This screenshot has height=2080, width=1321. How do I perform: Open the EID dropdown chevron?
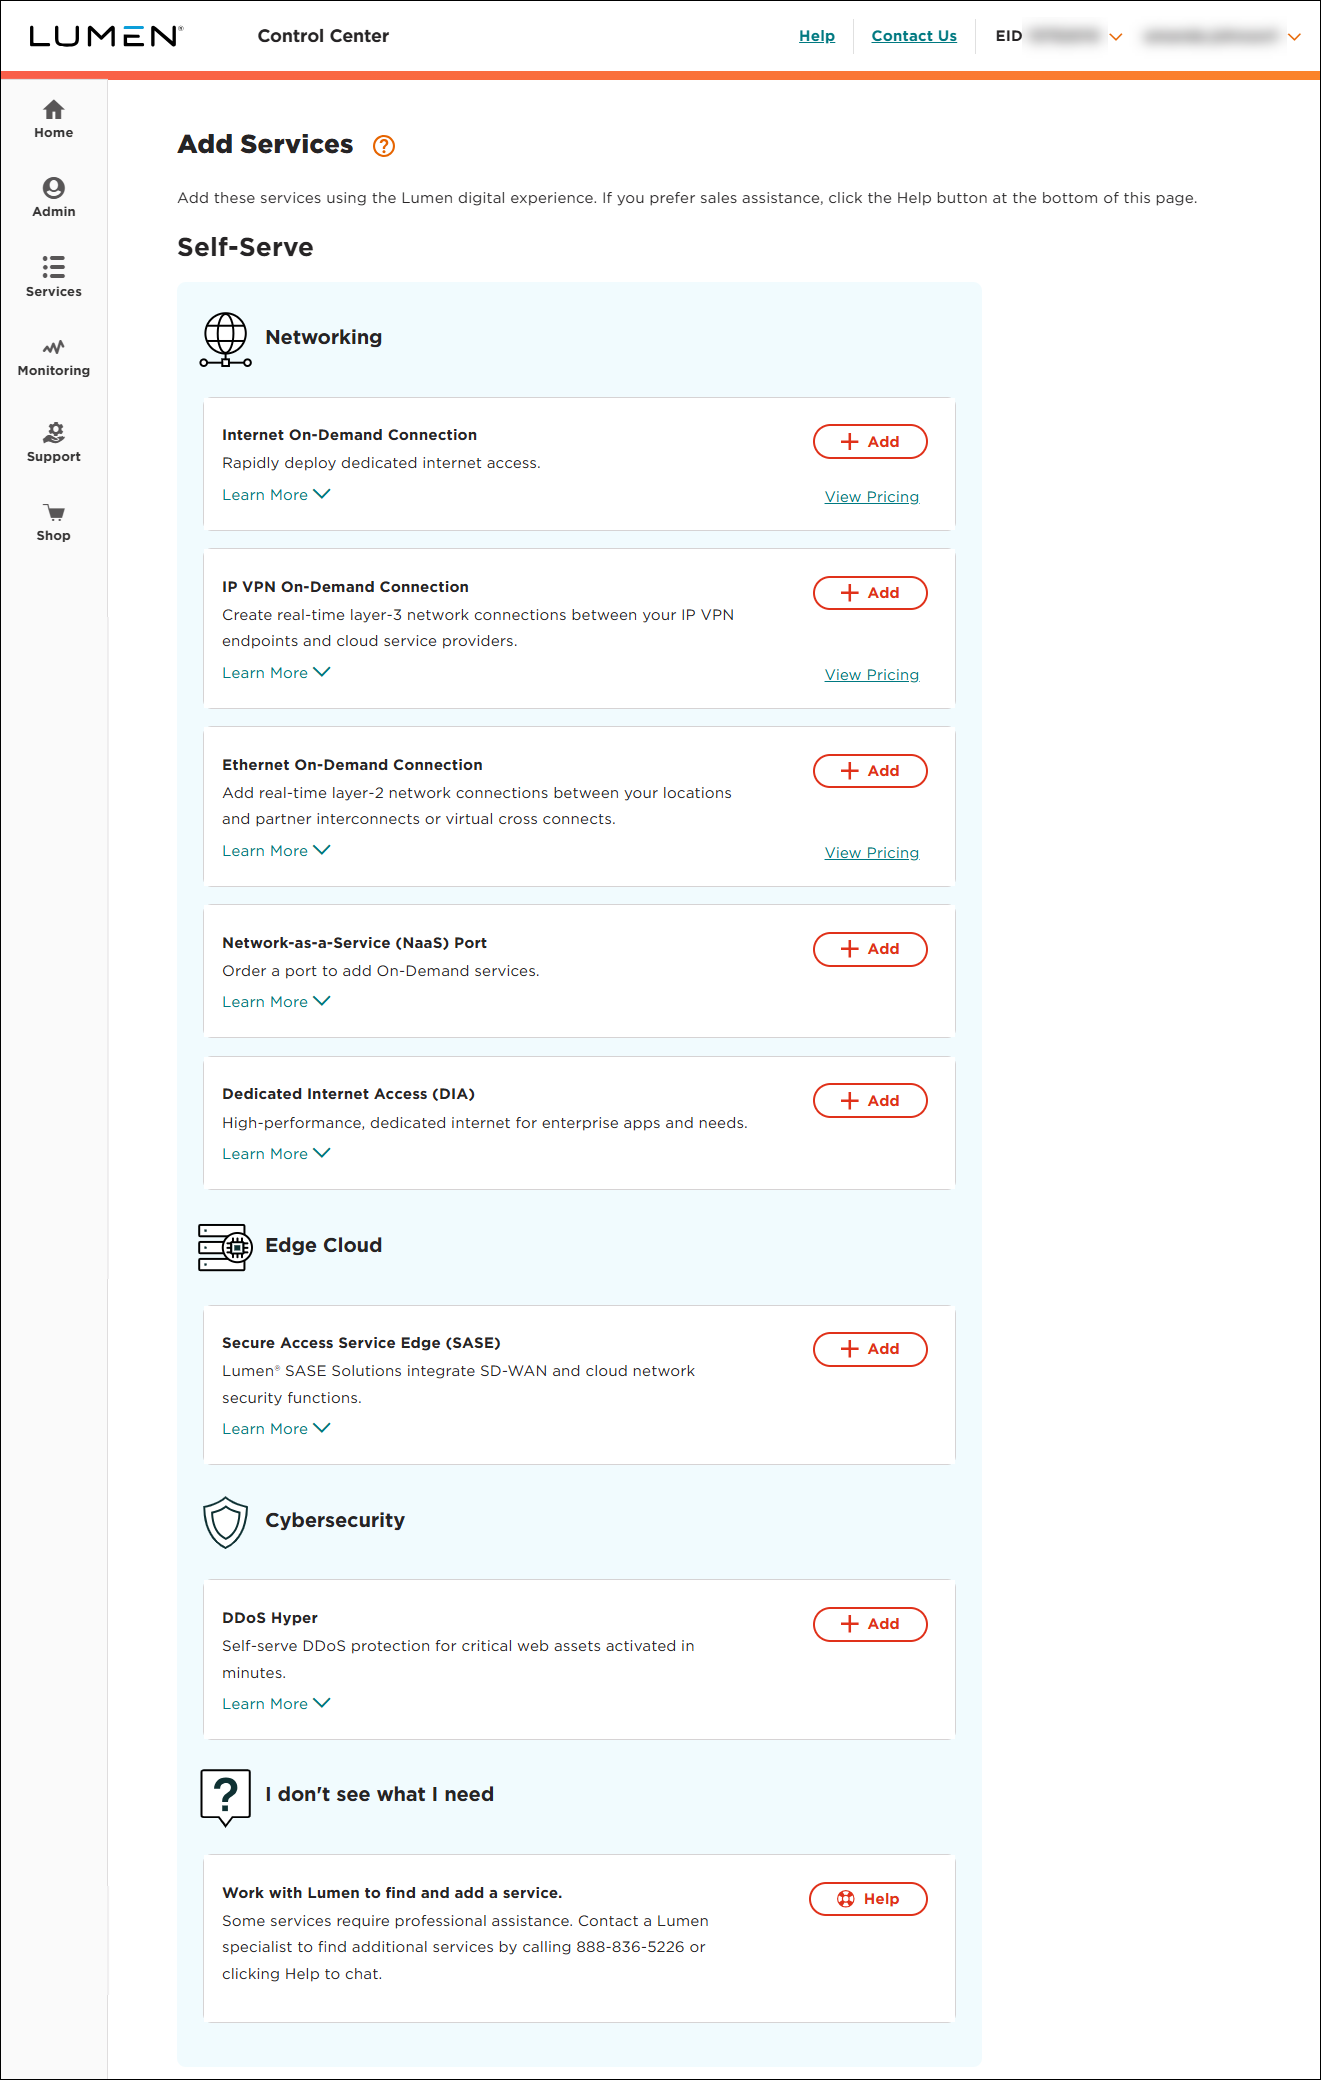[x=1116, y=37]
